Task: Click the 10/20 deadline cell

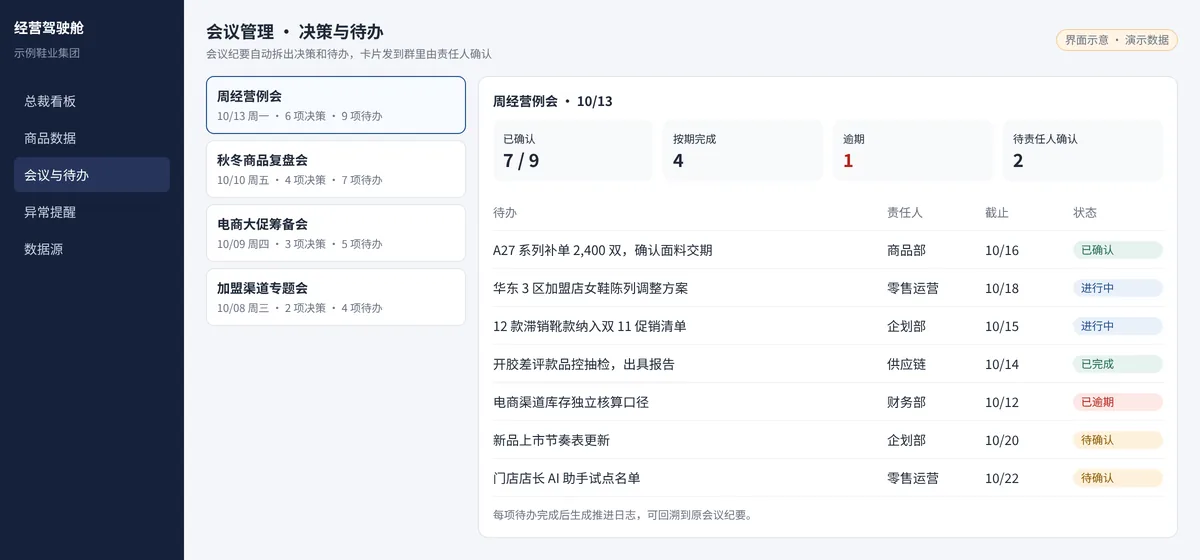Action: (x=1002, y=440)
